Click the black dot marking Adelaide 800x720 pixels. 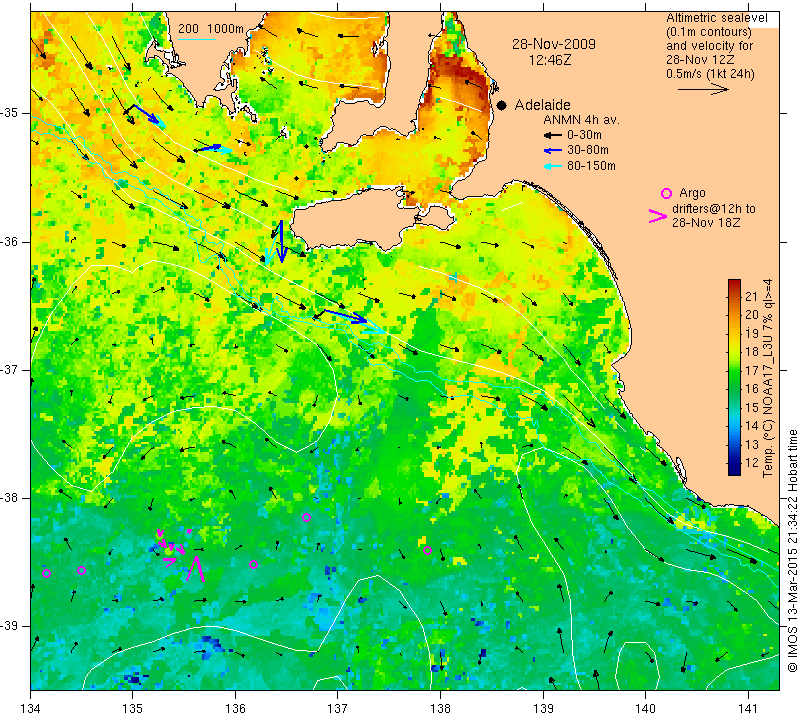click(x=502, y=105)
